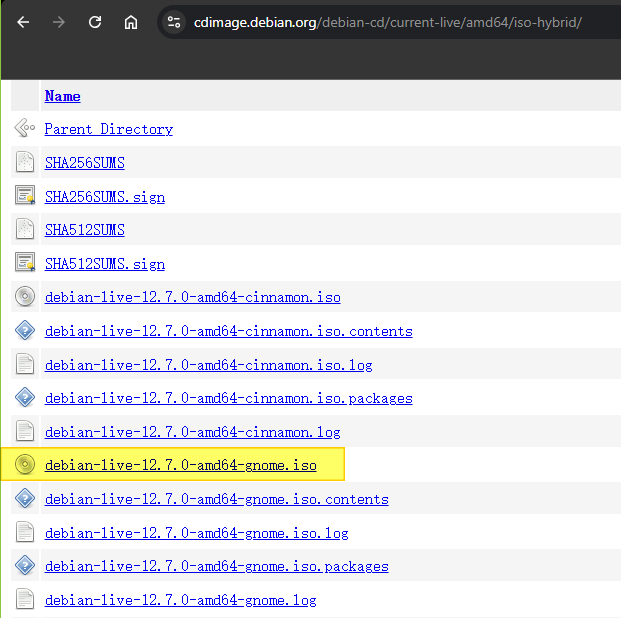Go to the home page icon

pyautogui.click(x=131, y=22)
